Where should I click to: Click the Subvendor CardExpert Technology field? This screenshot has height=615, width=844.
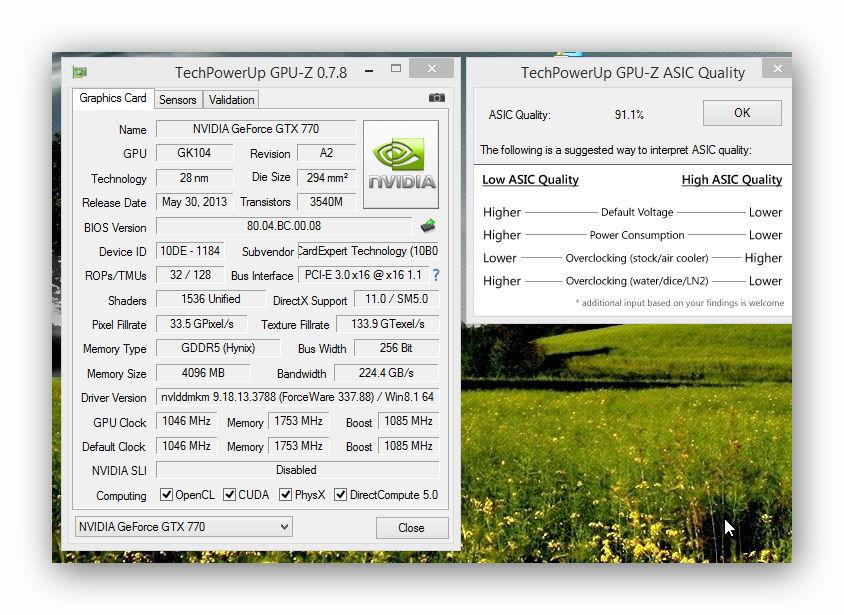coord(368,251)
